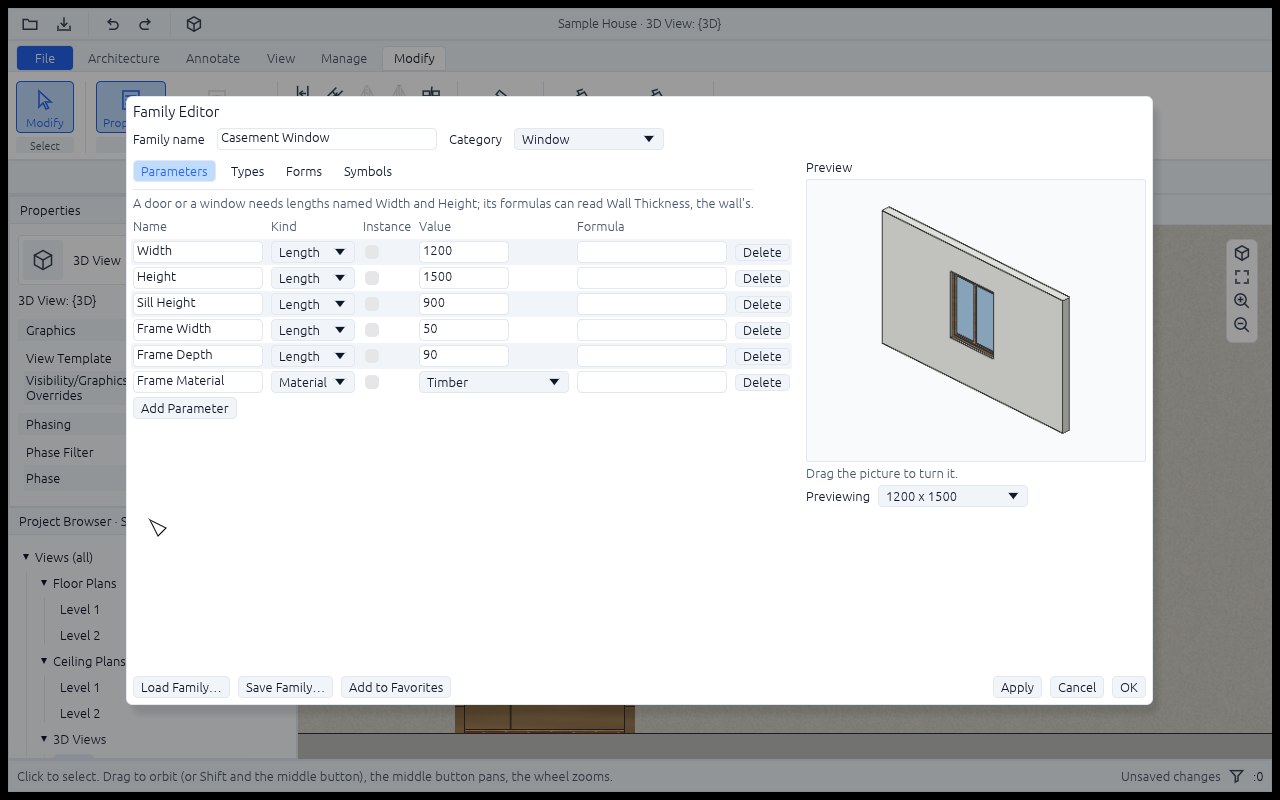Tick the Instance checkbox for Frame Material
Image resolution: width=1280 pixels, height=800 pixels.
[372, 382]
